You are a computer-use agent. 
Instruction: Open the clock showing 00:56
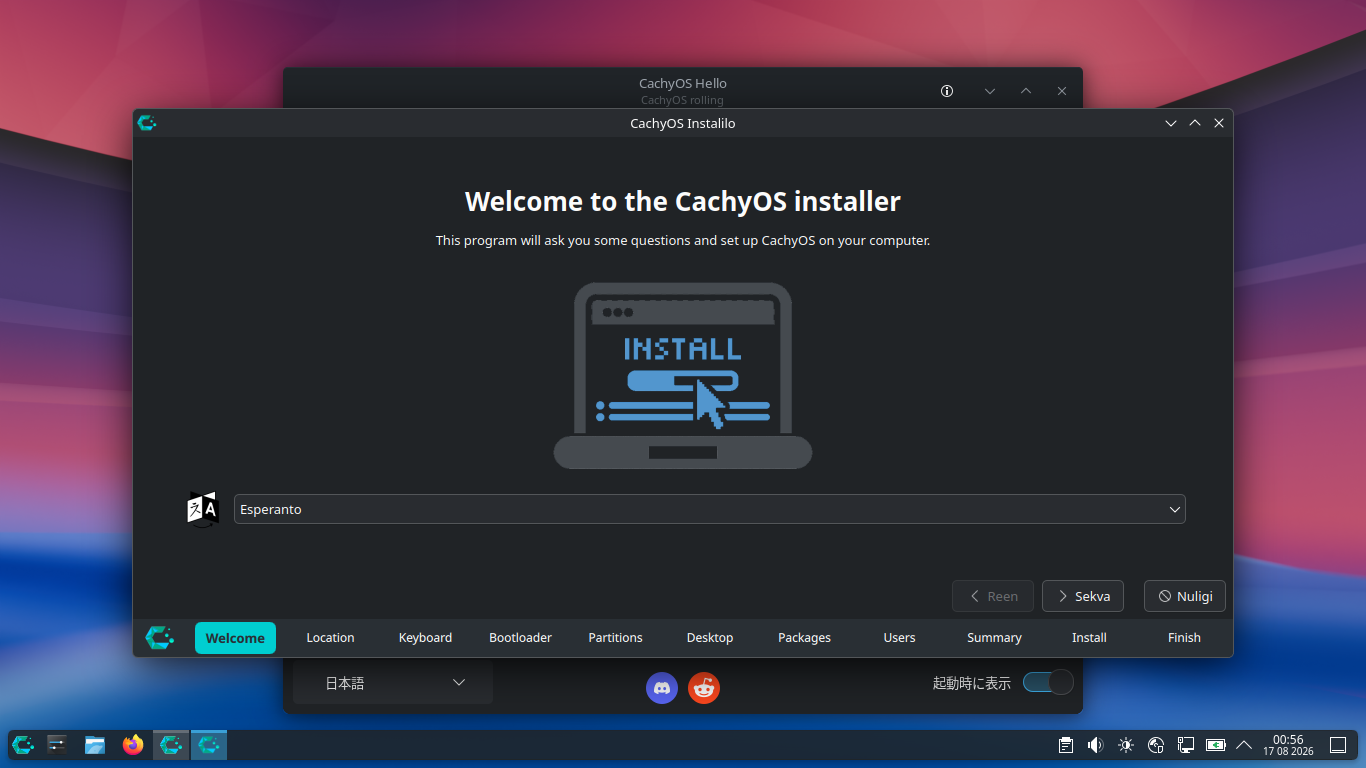pos(1288,745)
